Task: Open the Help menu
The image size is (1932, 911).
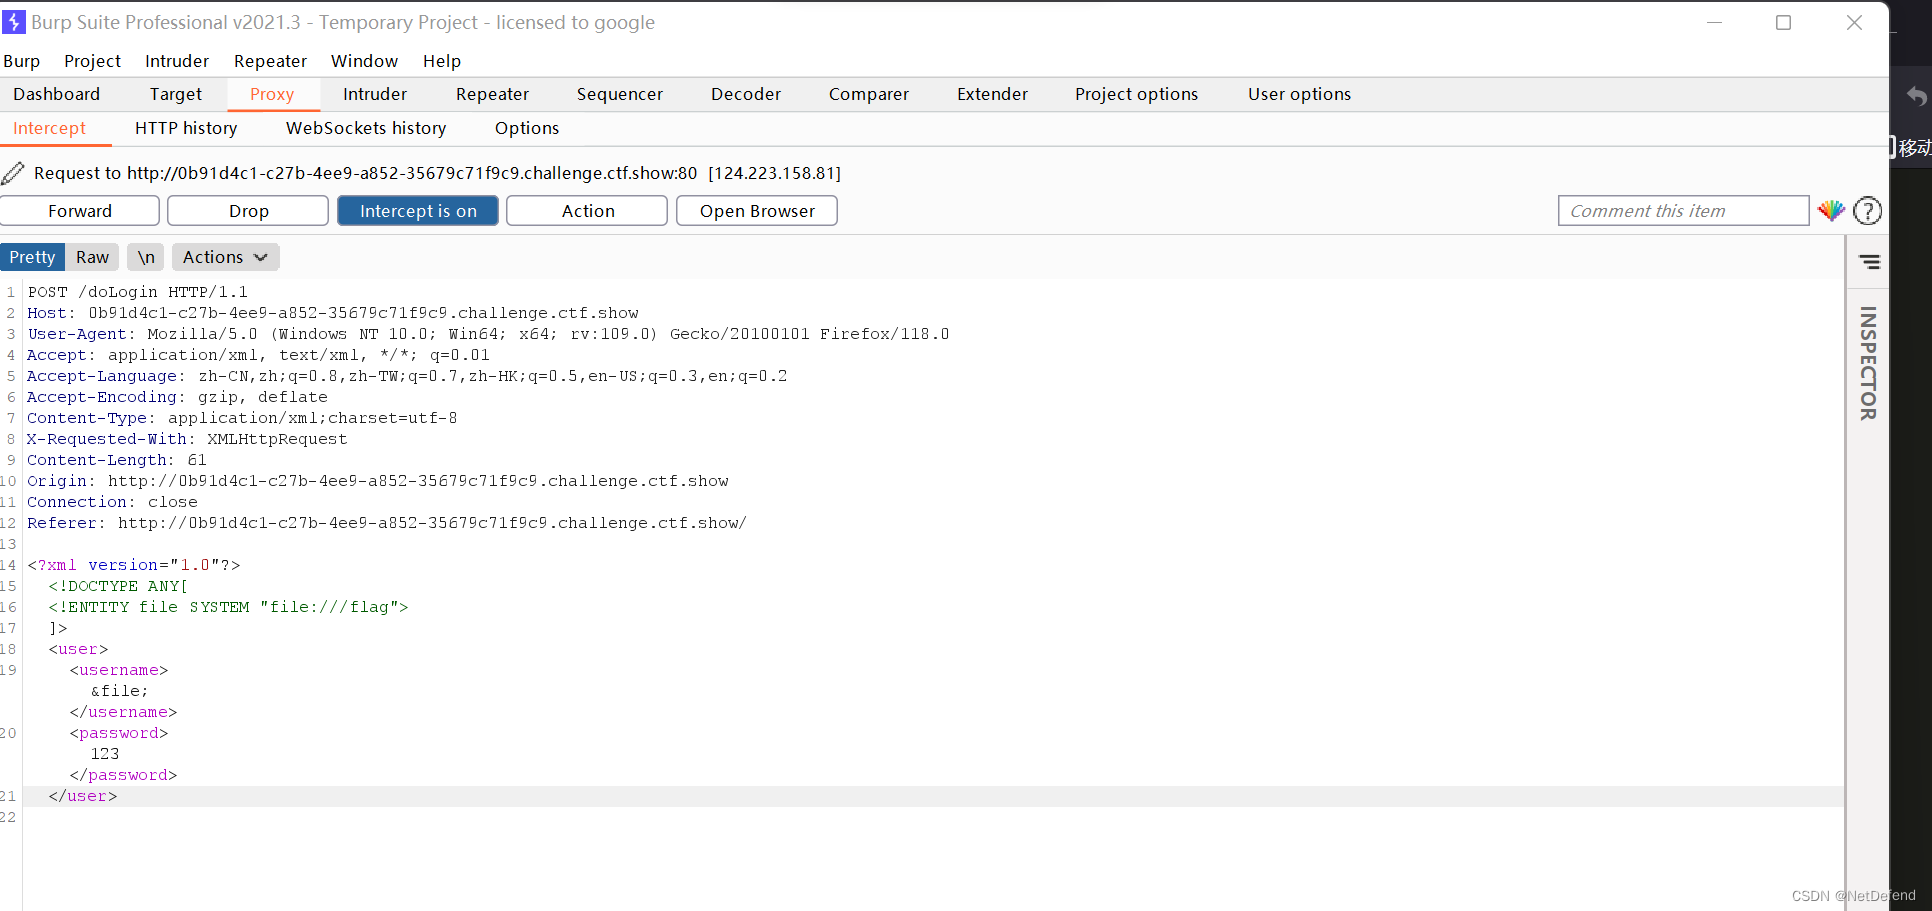Action: (442, 61)
